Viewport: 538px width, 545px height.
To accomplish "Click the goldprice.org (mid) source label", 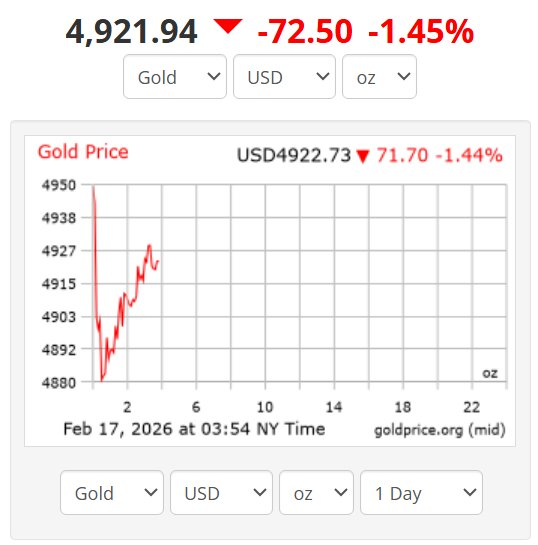I will [440, 430].
